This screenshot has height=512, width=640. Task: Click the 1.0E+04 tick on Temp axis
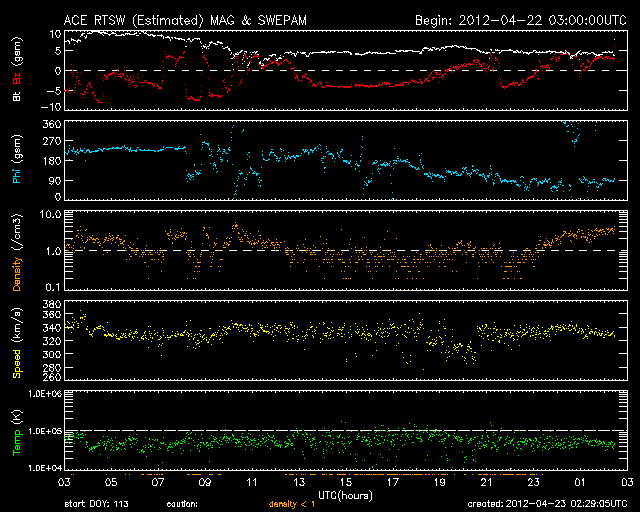click(x=45, y=467)
